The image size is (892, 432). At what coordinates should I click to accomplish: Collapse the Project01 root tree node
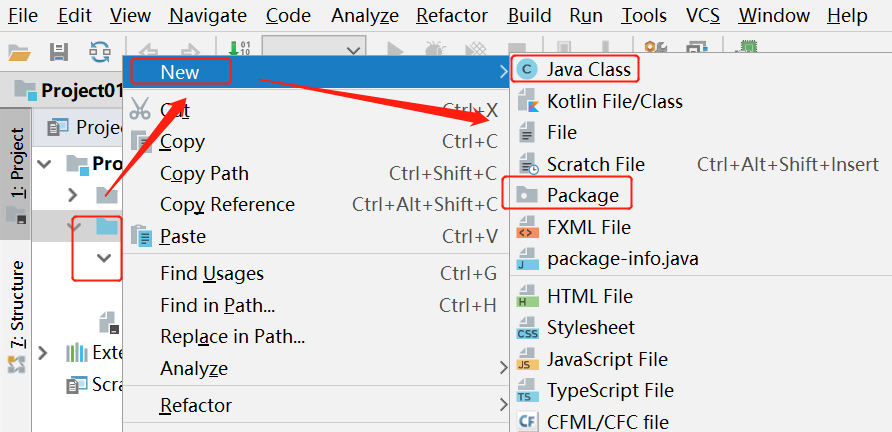pyautogui.click(x=43, y=162)
